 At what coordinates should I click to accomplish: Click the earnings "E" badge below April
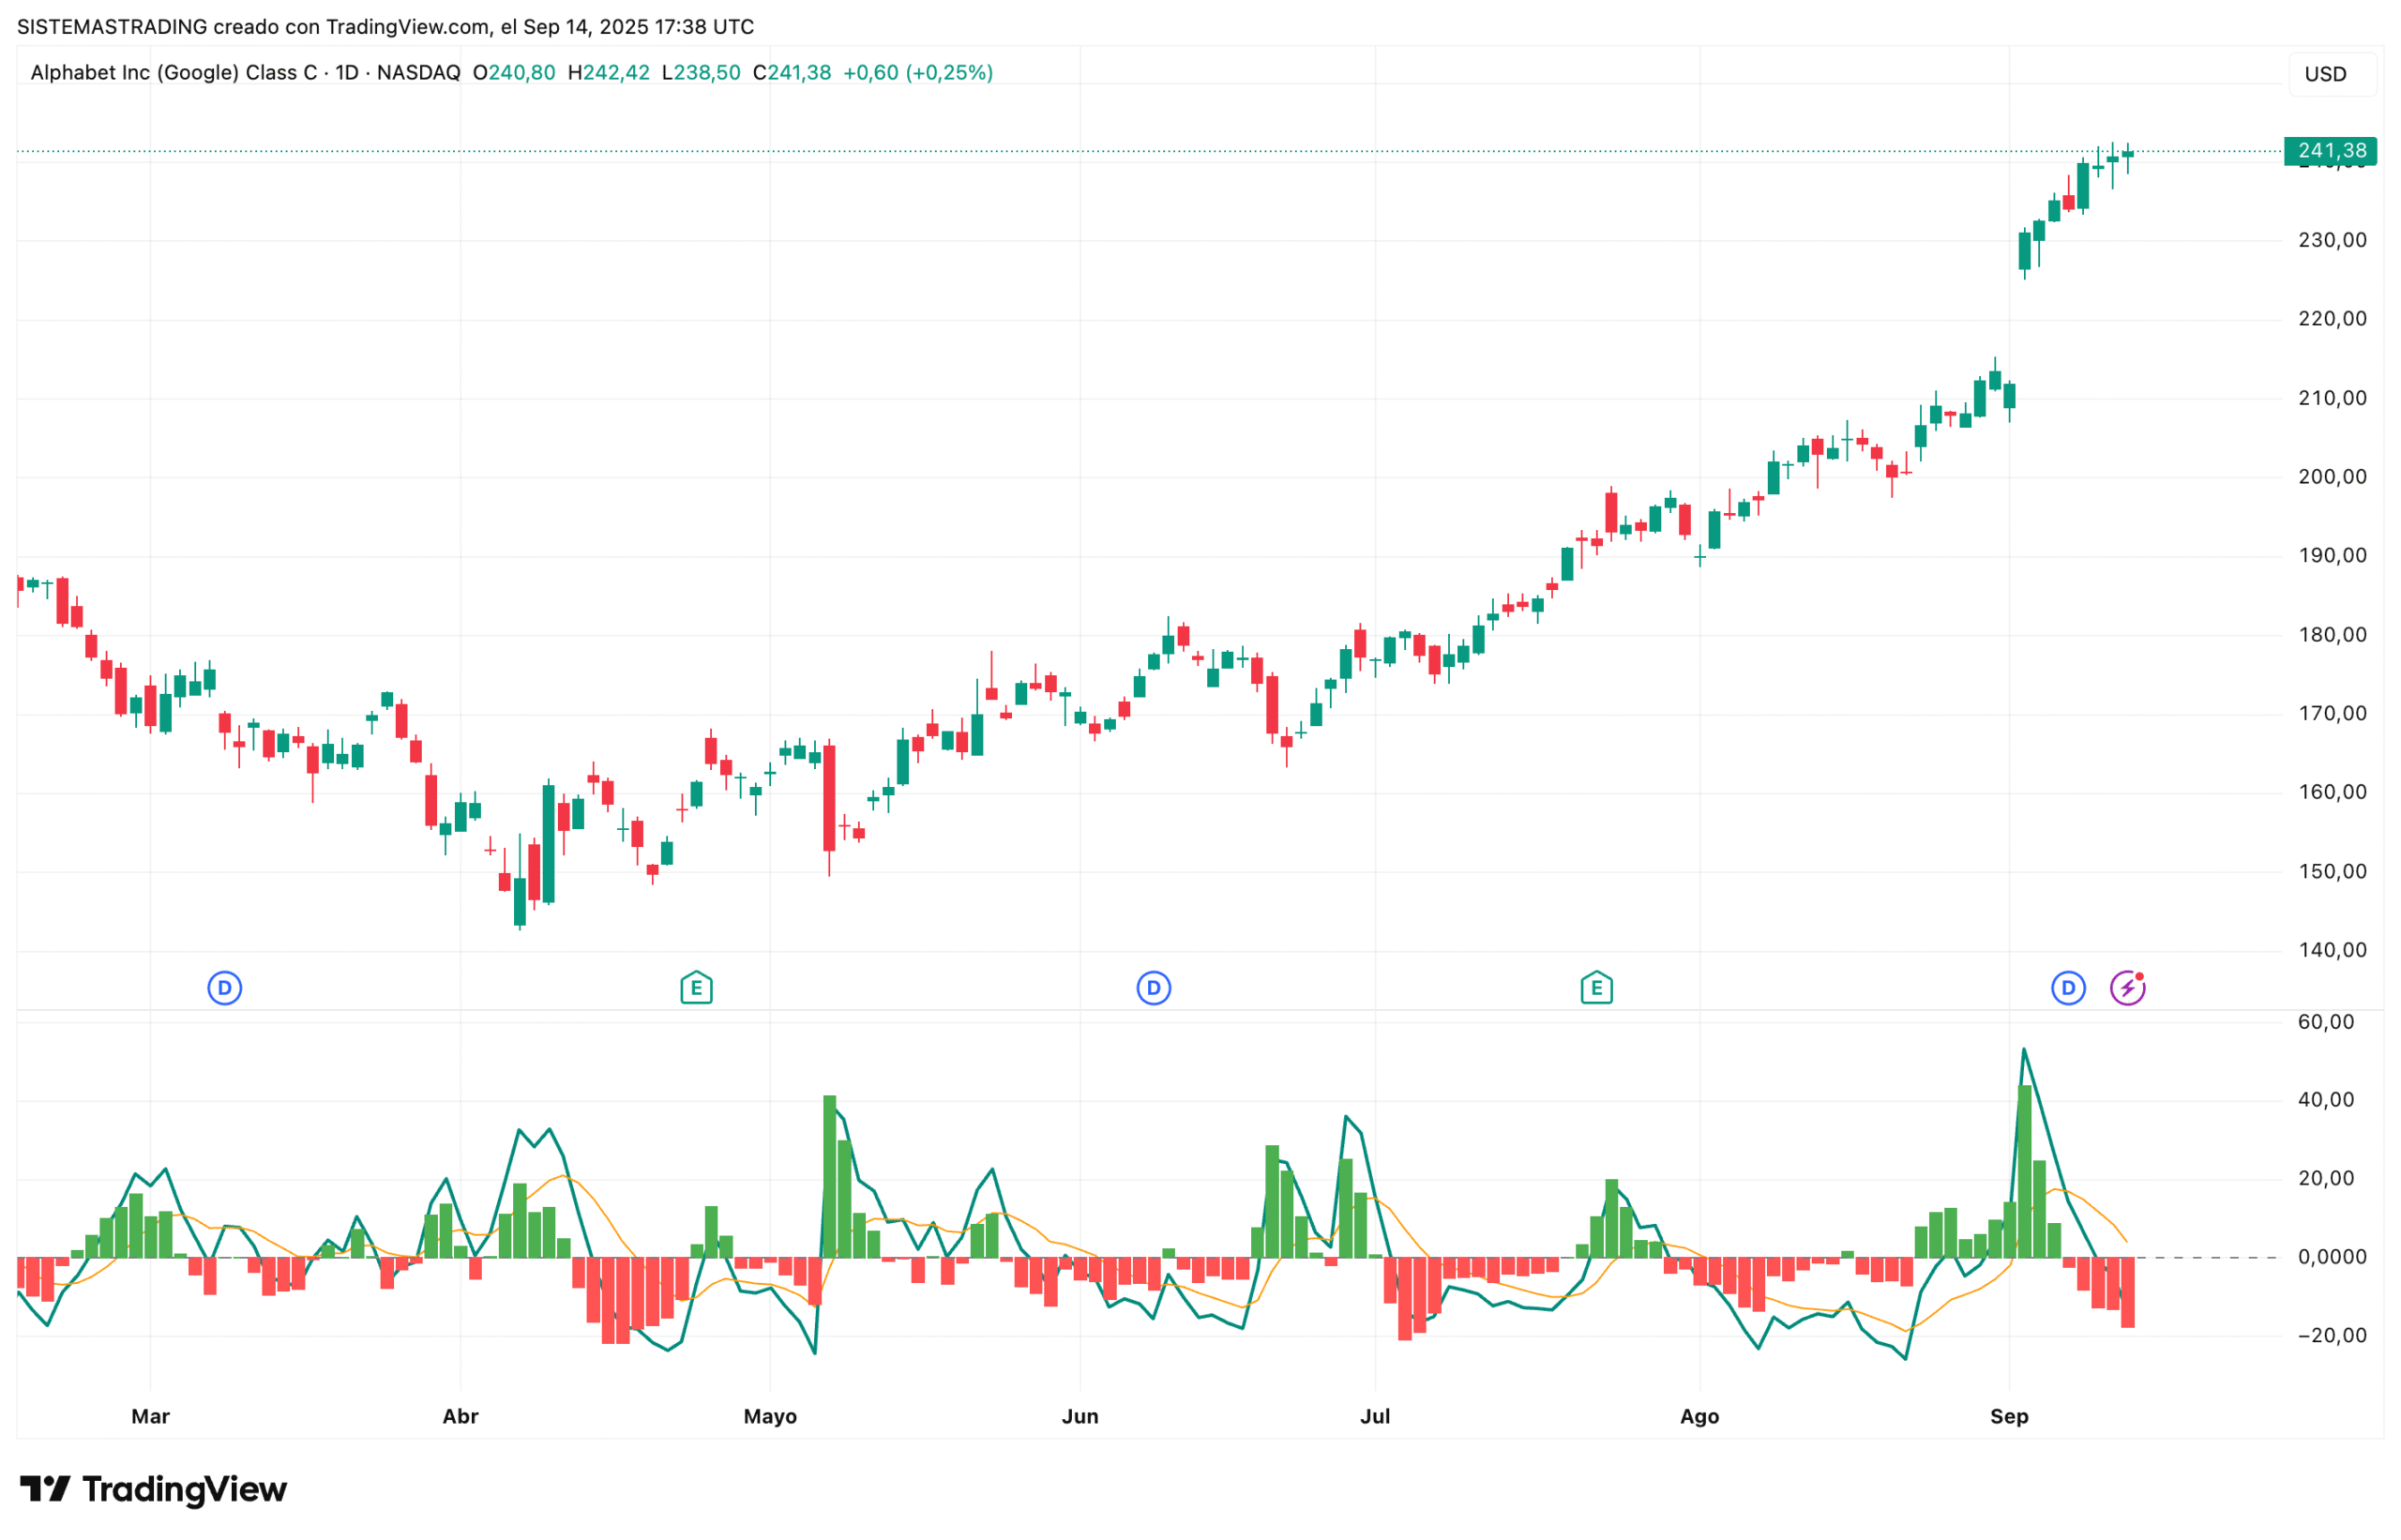click(x=696, y=987)
